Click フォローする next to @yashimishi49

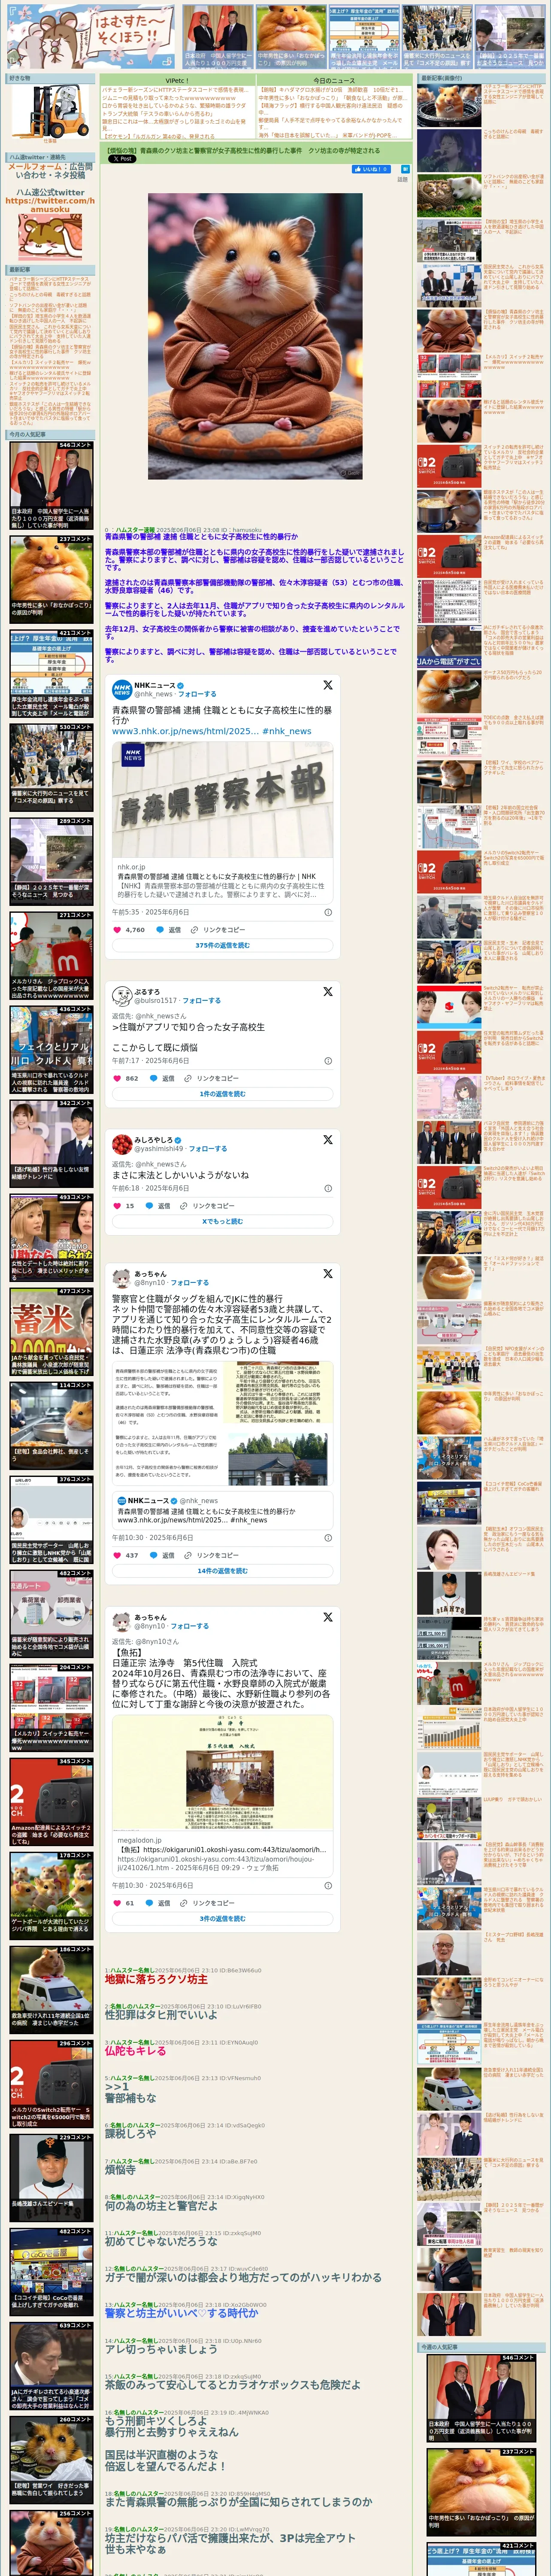(208, 1148)
